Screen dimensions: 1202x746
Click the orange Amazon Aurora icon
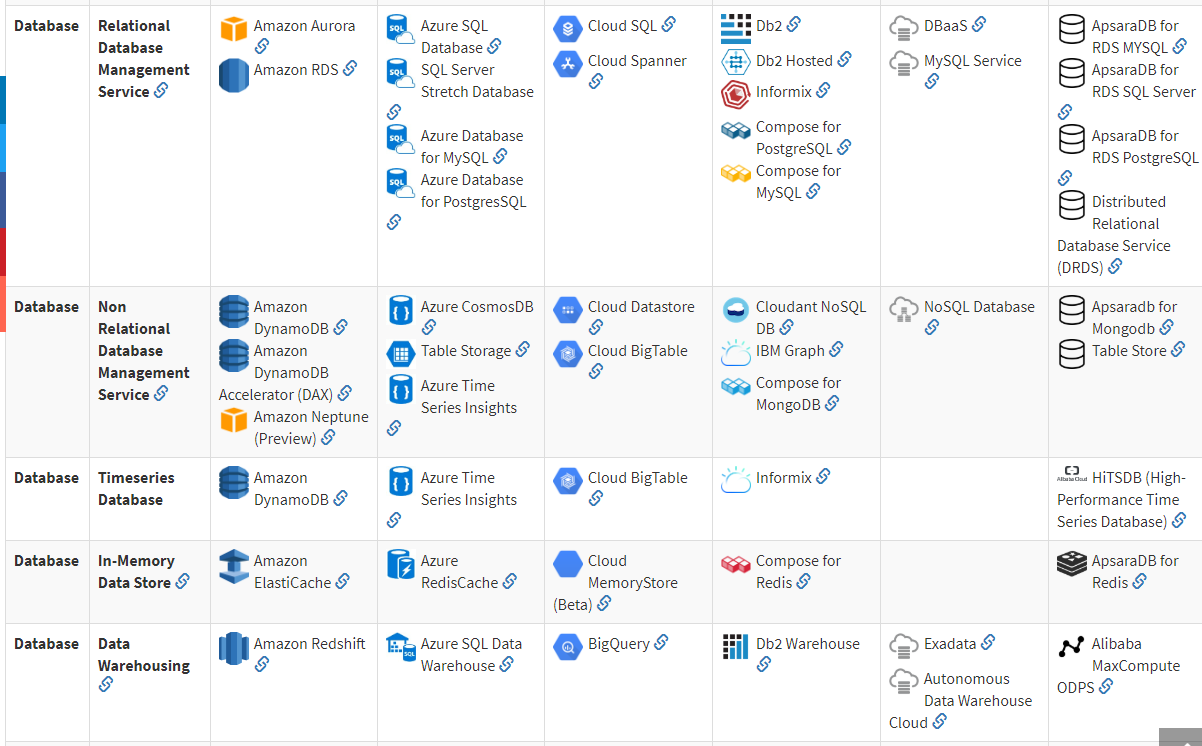coord(234,30)
